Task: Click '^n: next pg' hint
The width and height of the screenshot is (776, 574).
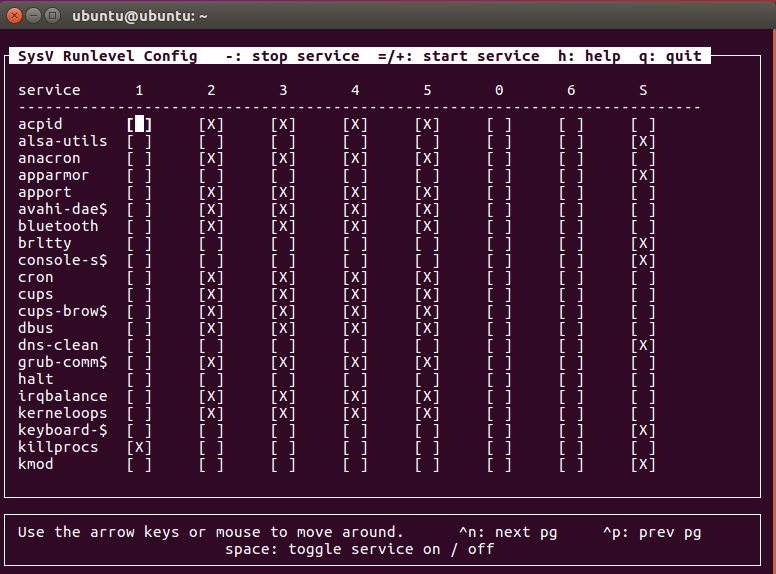Action: [508, 532]
